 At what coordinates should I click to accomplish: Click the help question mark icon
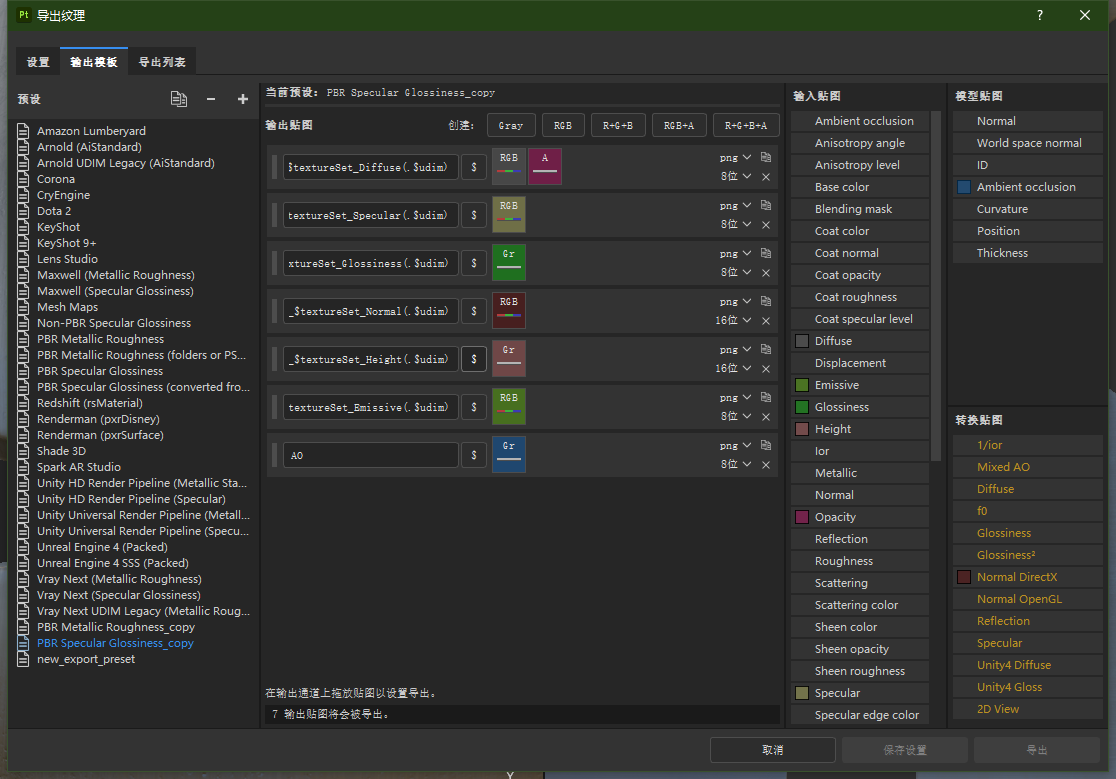pos(1040,15)
